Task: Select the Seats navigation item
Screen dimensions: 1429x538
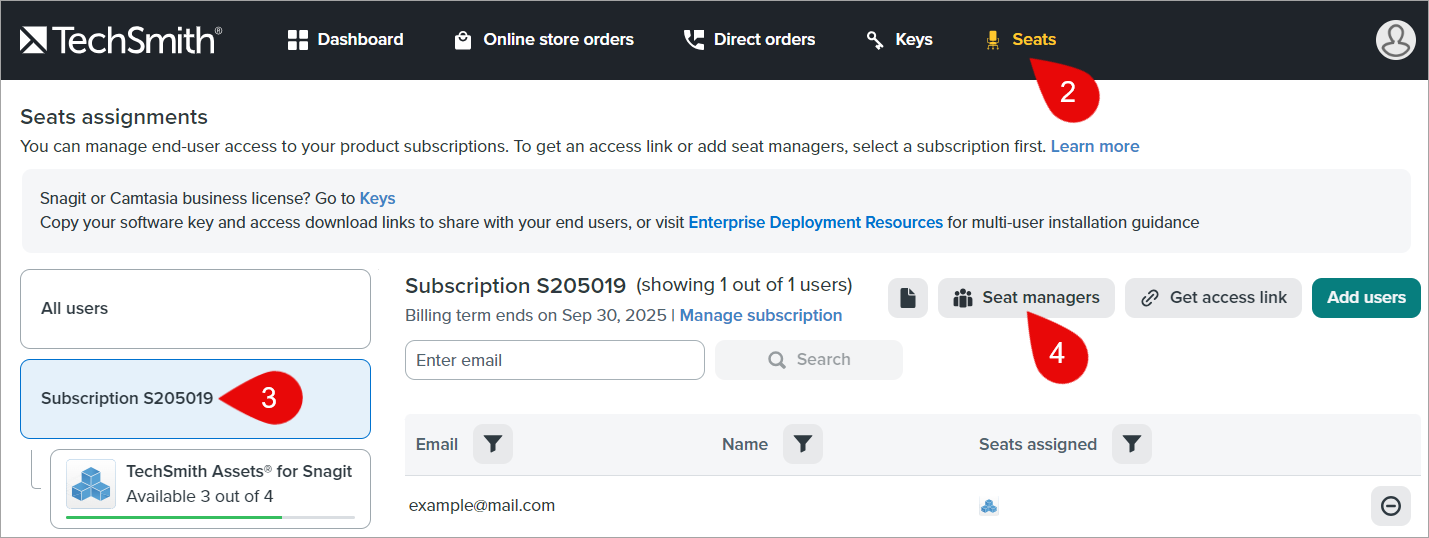Action: 1021,40
